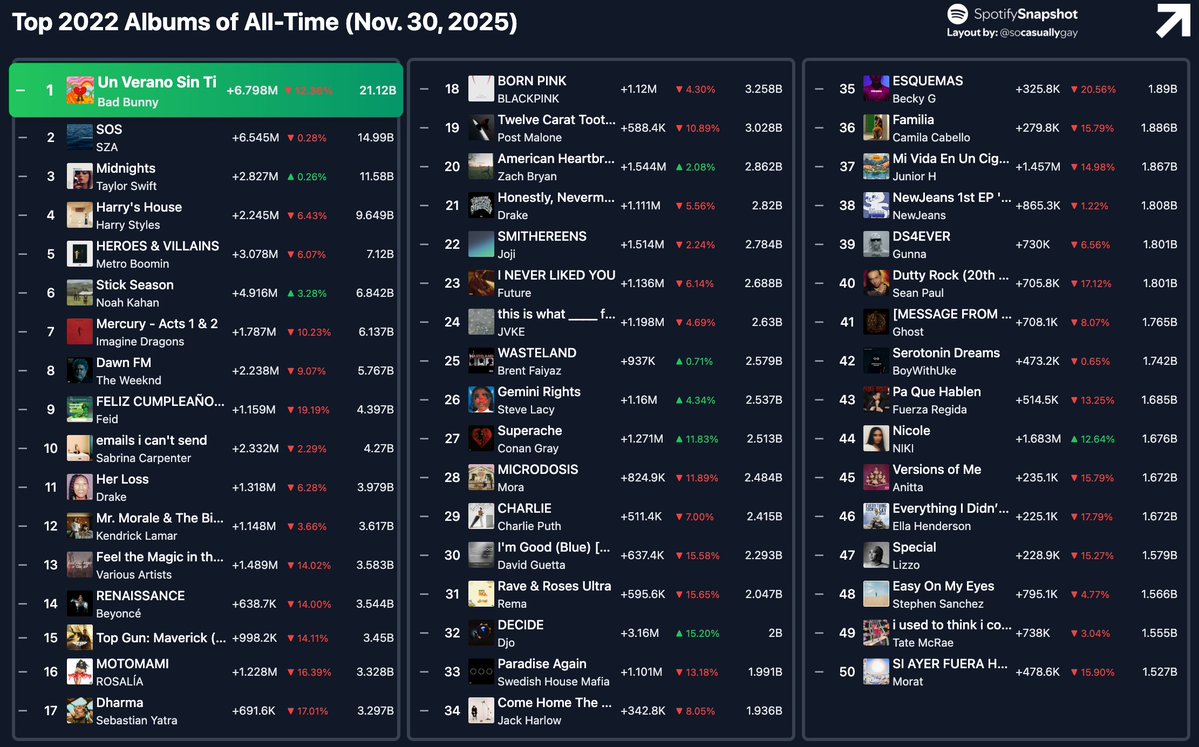Click the Un Verano Sin Ti title

157,82
